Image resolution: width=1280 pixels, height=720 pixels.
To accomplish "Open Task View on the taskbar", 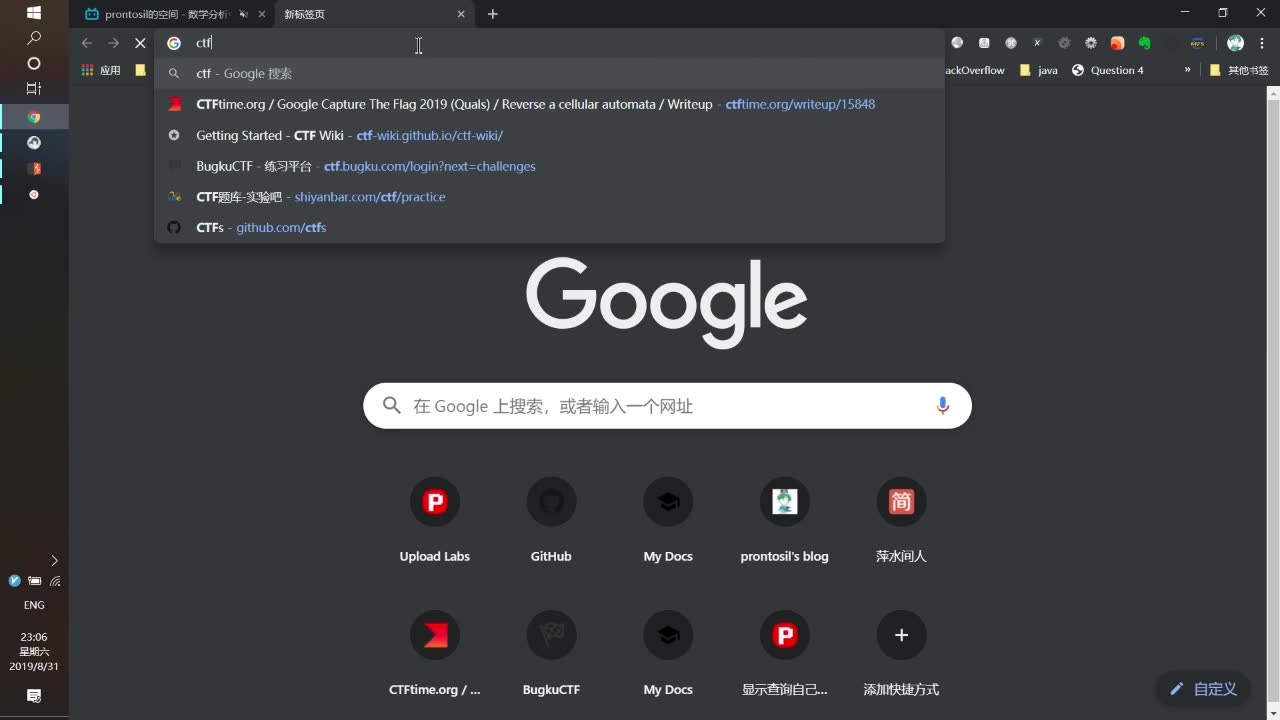I will [33, 88].
